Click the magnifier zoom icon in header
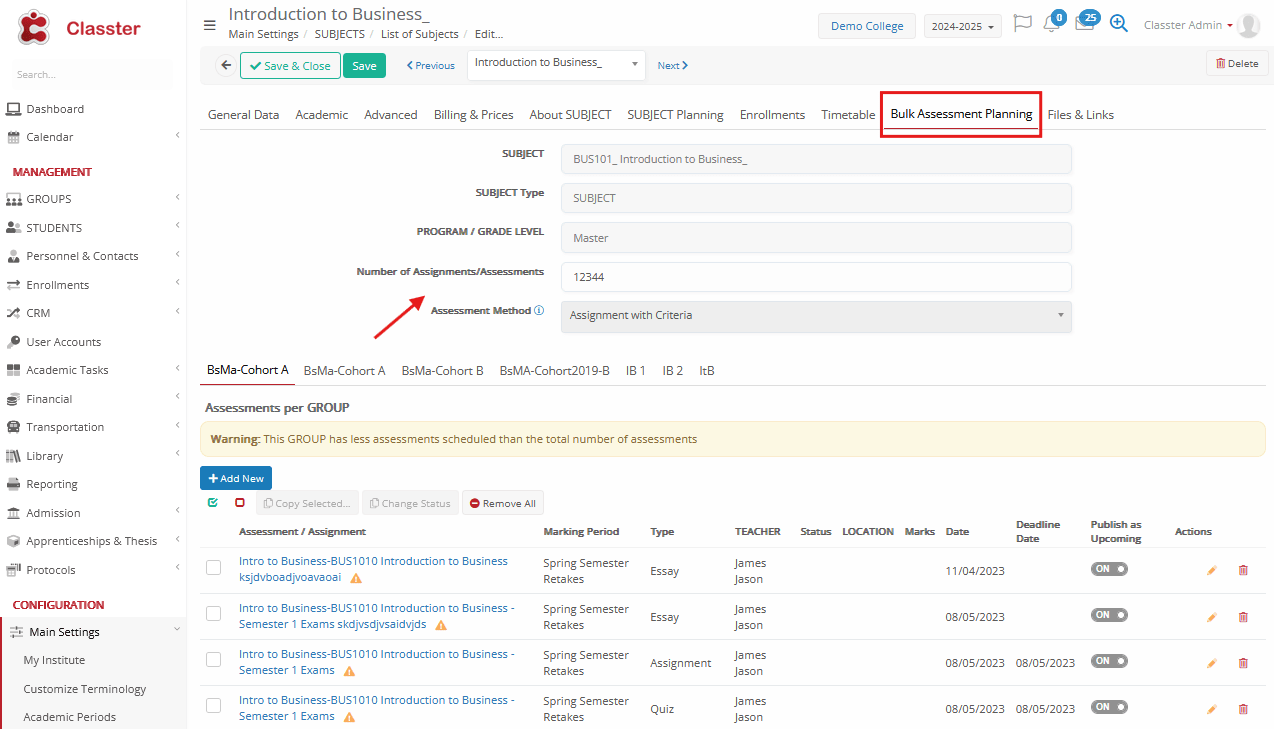The width and height of the screenshot is (1274, 729). click(x=1119, y=24)
